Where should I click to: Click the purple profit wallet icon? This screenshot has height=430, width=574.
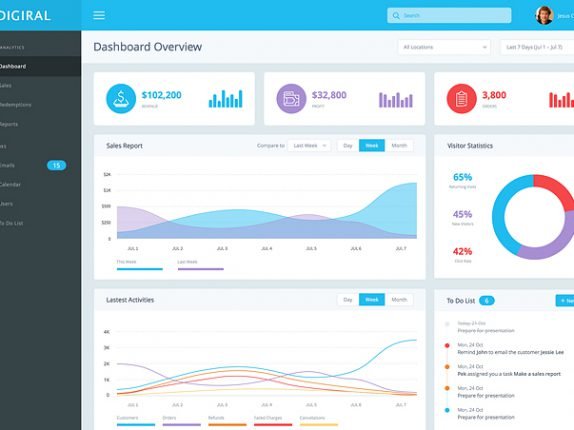(x=291, y=98)
